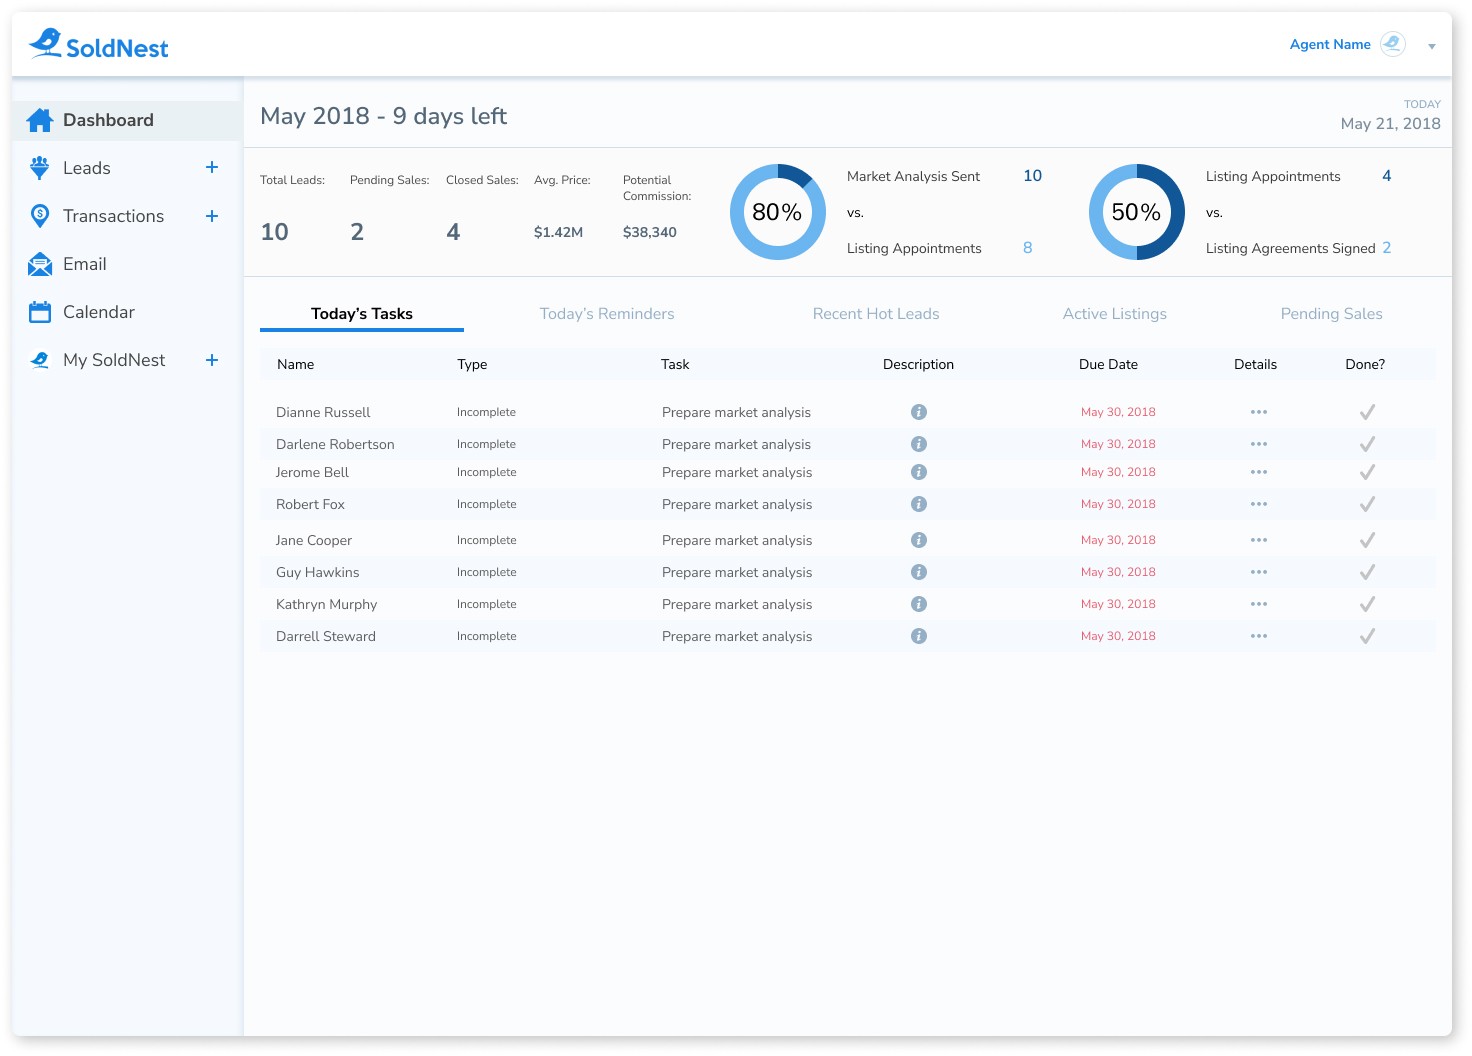The width and height of the screenshot is (1472, 1056).
Task: Click the Agent Name link
Action: pyautogui.click(x=1330, y=44)
